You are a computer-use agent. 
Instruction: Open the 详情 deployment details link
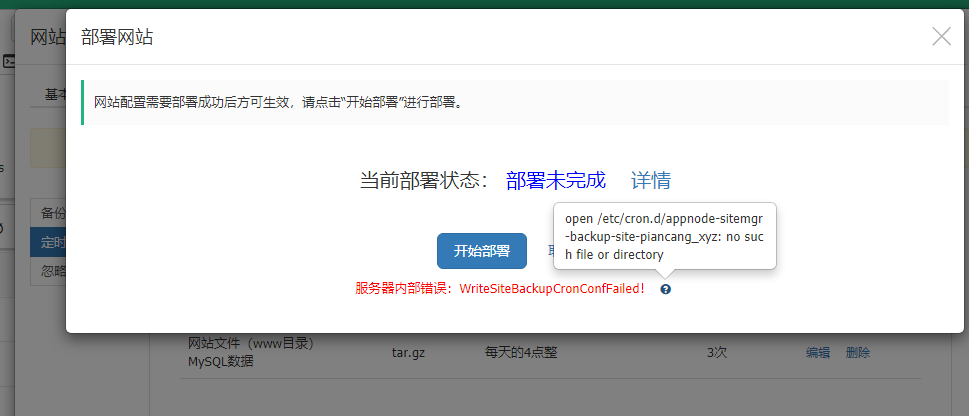point(650,180)
